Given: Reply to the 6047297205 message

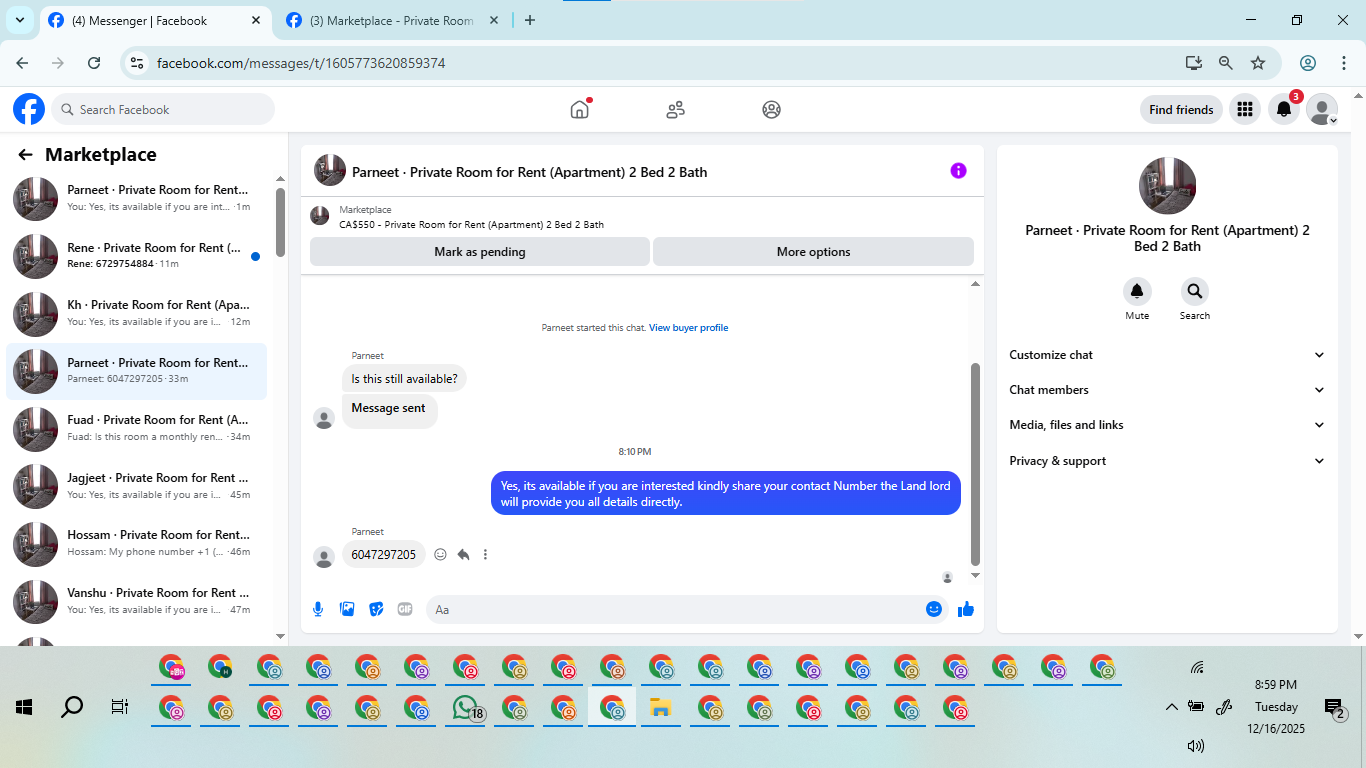Looking at the screenshot, I should [x=463, y=554].
